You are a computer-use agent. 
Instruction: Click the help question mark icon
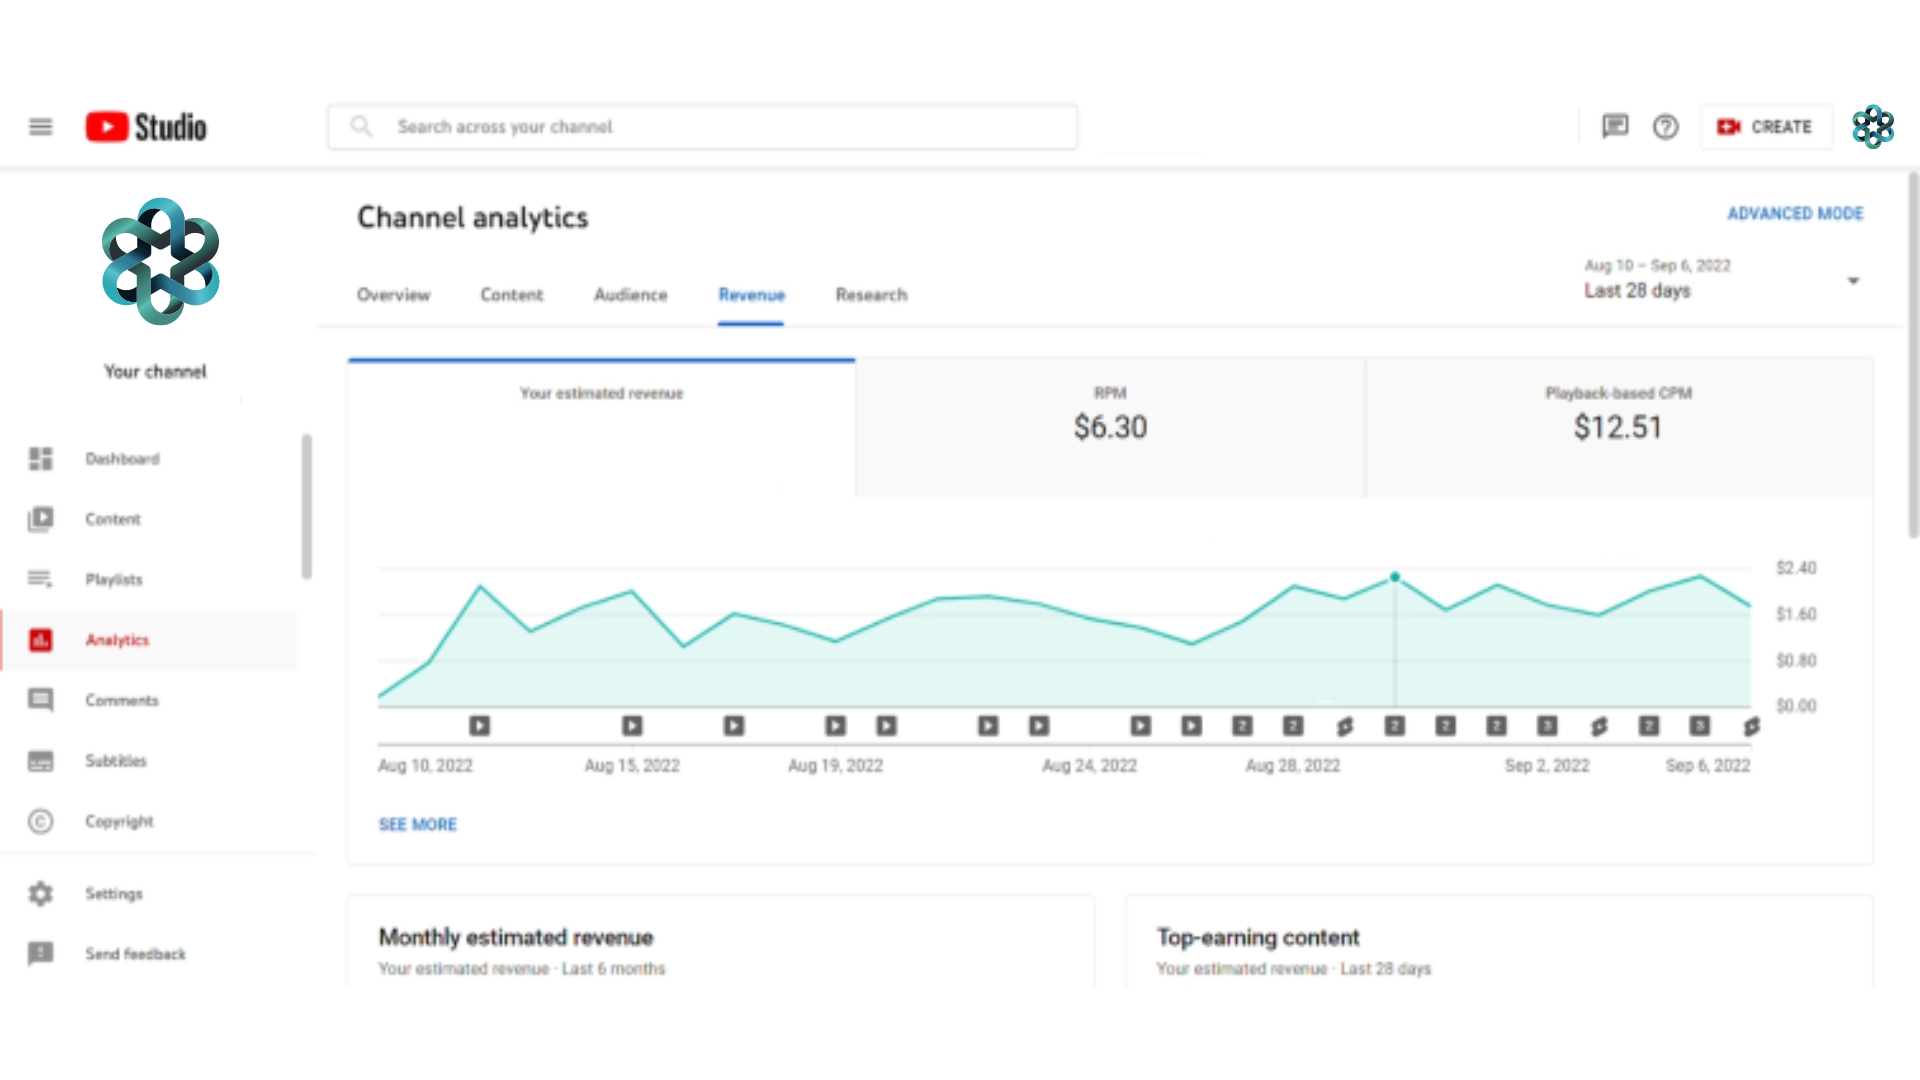(1665, 127)
